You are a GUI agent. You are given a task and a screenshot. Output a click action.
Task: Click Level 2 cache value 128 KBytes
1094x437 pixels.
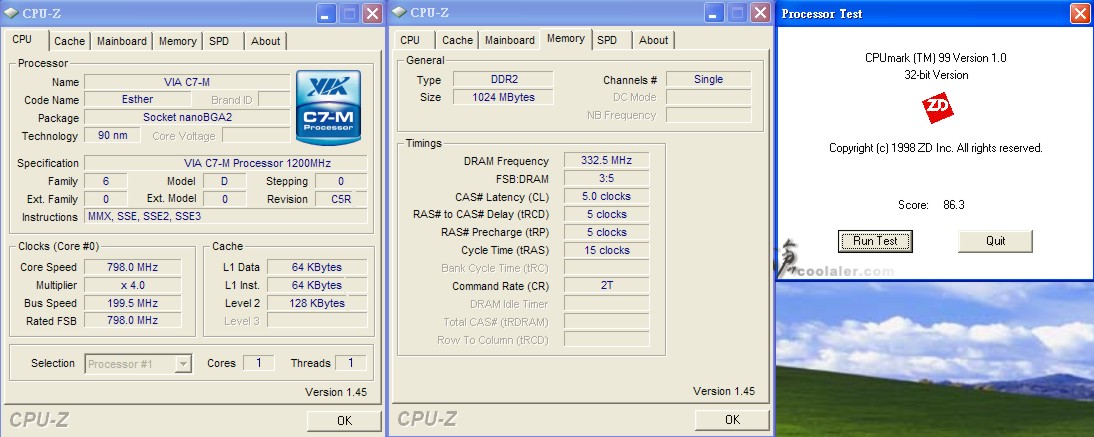coord(317,303)
